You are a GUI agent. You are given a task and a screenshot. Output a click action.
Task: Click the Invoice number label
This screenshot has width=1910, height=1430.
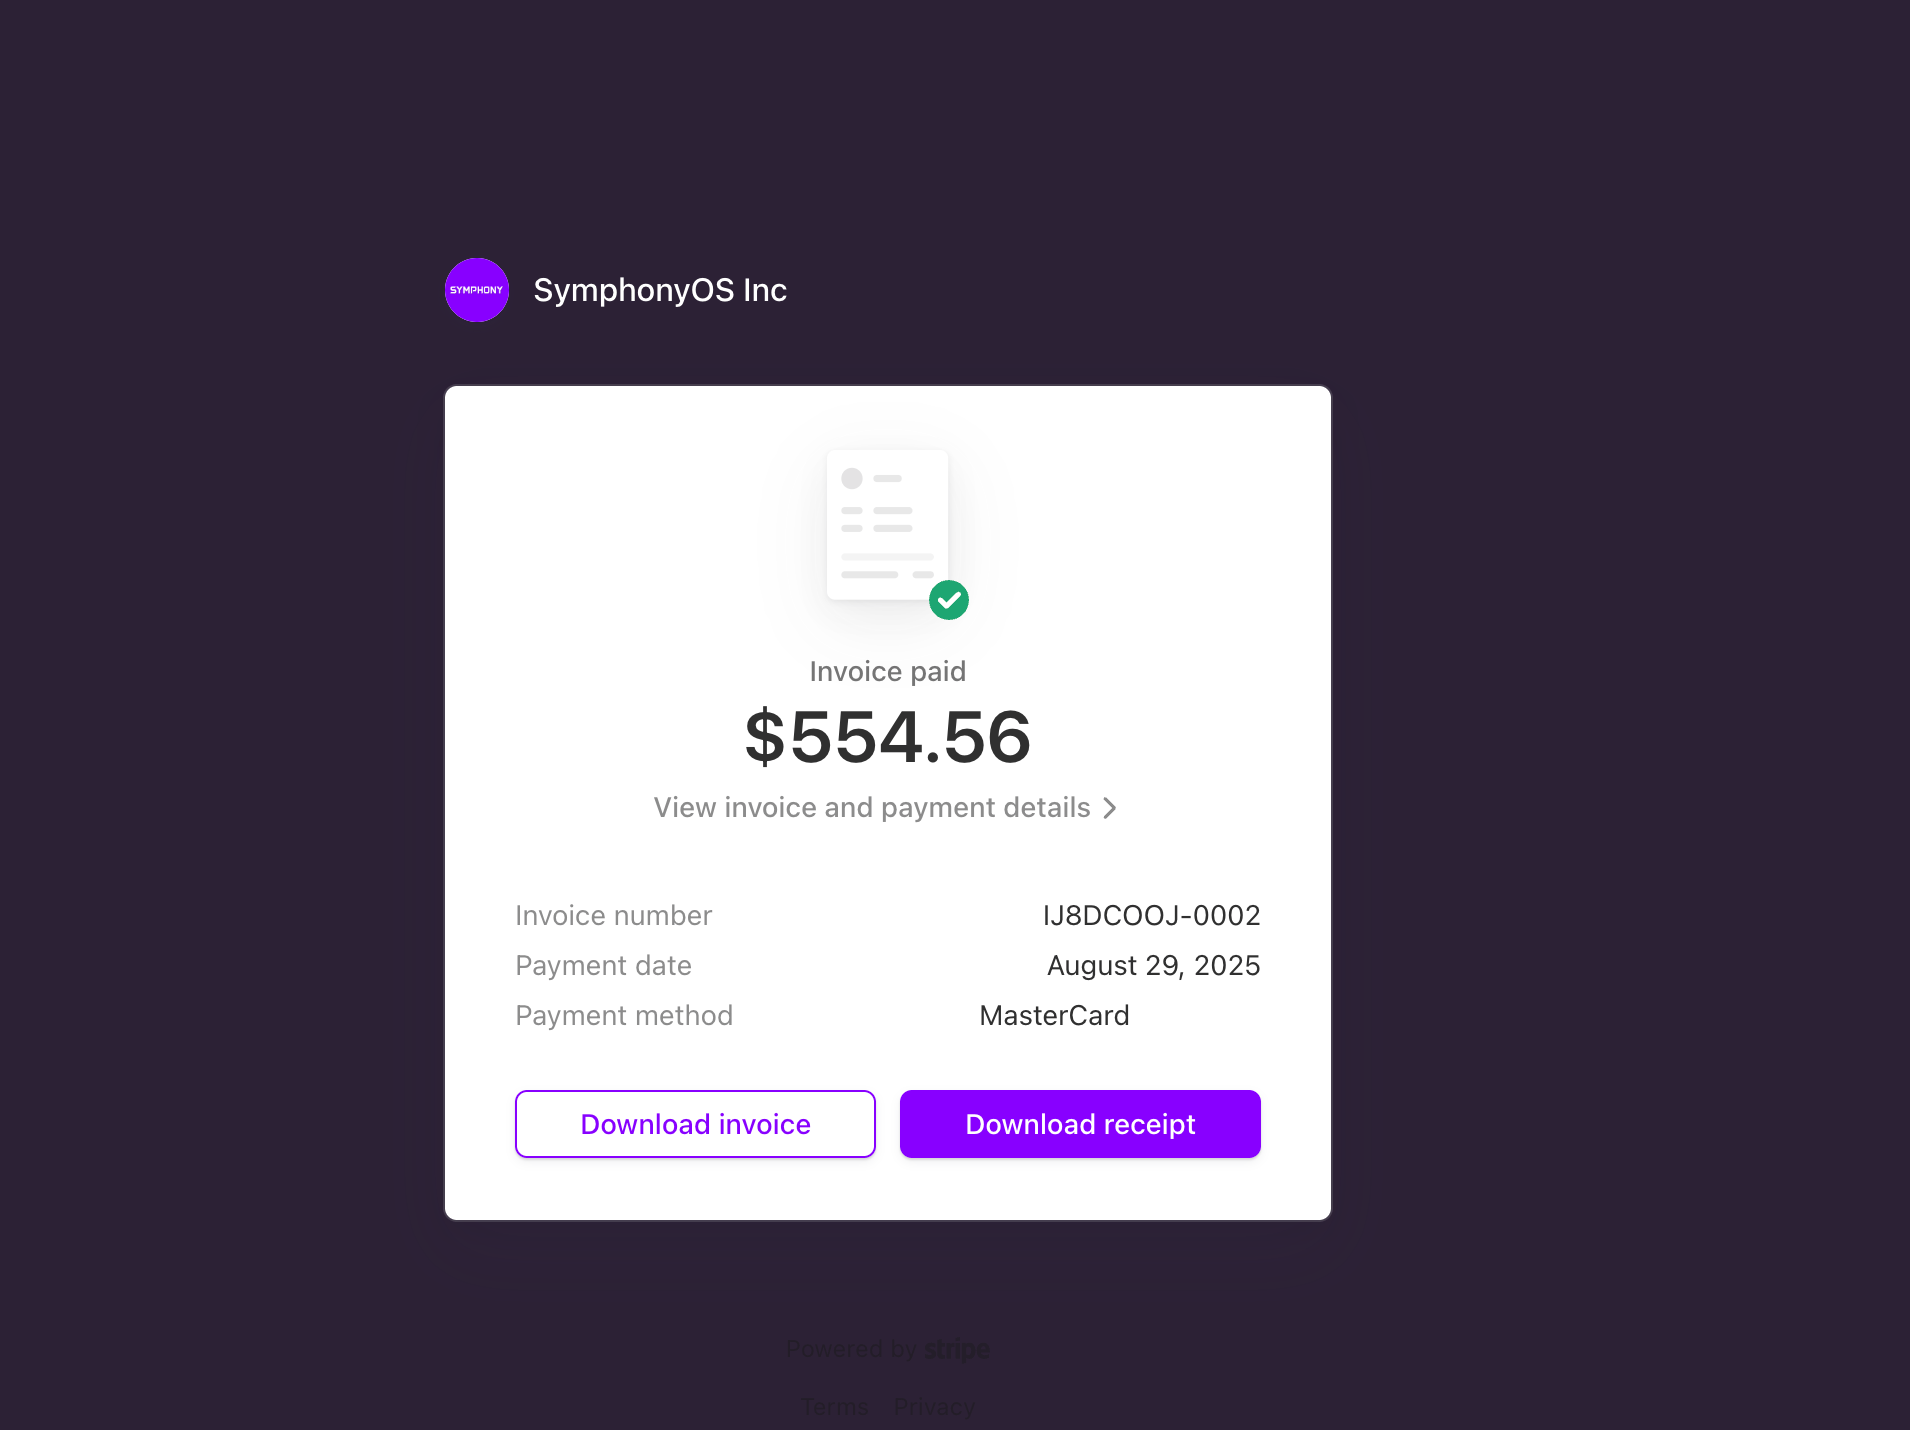[614, 915]
